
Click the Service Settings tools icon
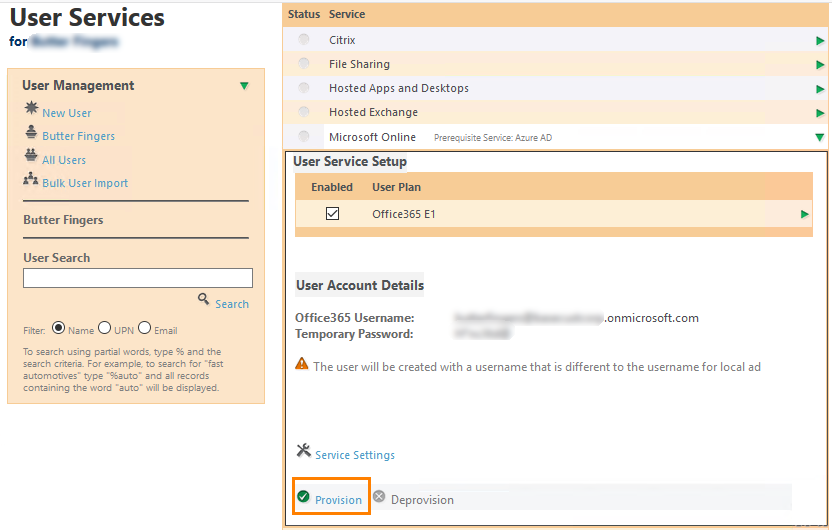(304, 450)
